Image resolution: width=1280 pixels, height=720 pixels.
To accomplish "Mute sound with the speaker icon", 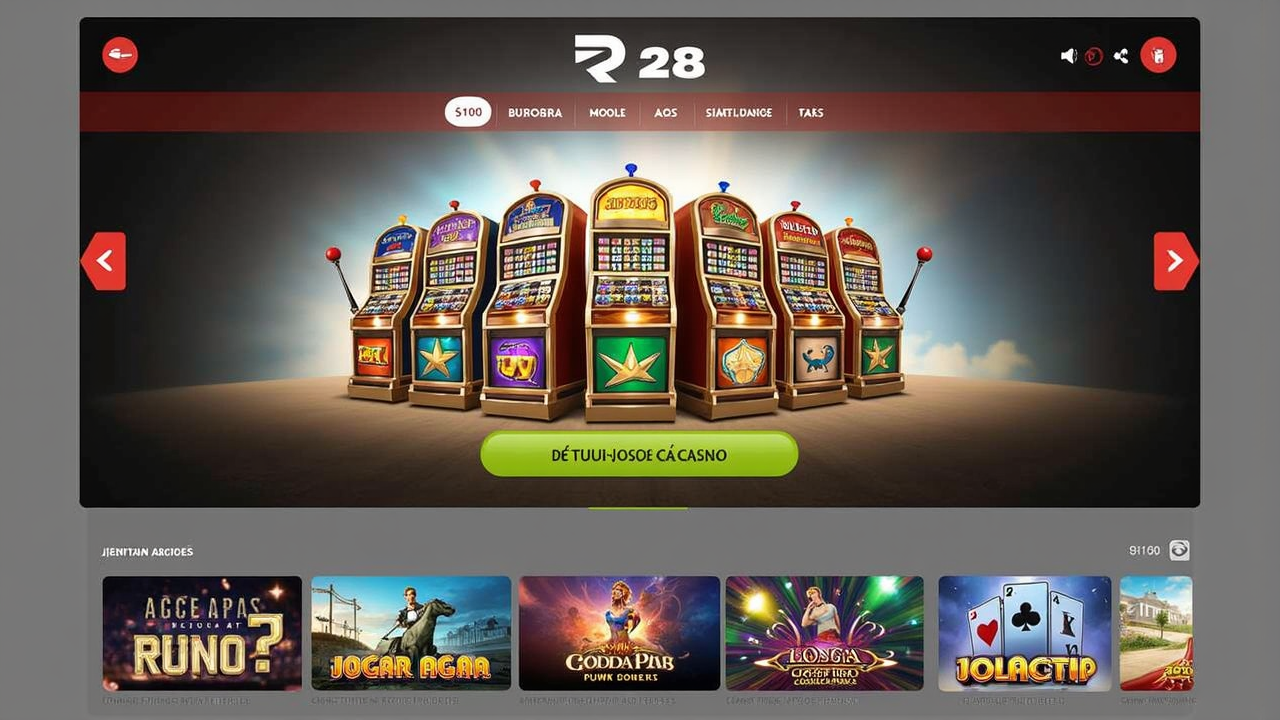I will click(1068, 56).
